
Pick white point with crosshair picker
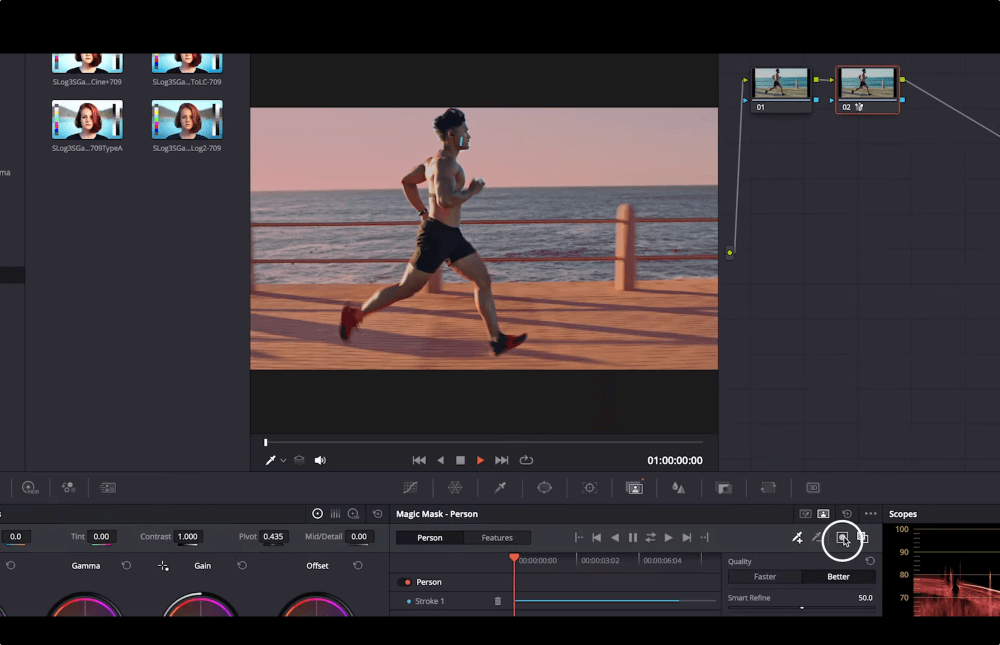pyautogui.click(x=163, y=566)
